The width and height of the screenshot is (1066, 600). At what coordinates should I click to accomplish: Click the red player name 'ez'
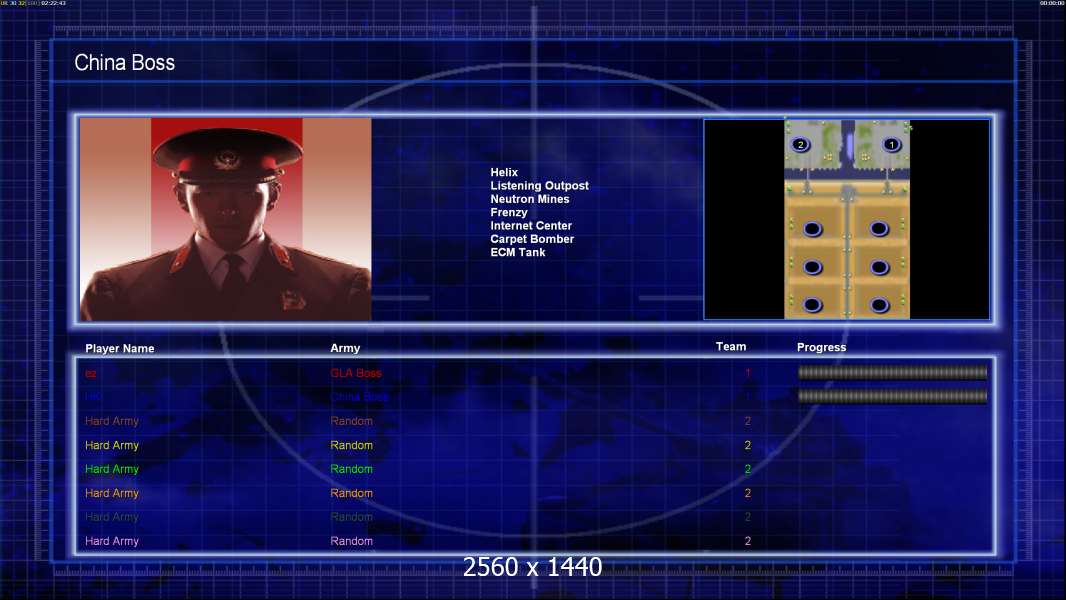point(90,374)
